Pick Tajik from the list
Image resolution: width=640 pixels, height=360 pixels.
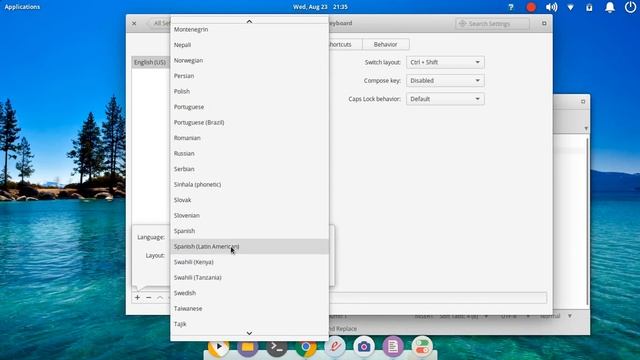coord(249,324)
